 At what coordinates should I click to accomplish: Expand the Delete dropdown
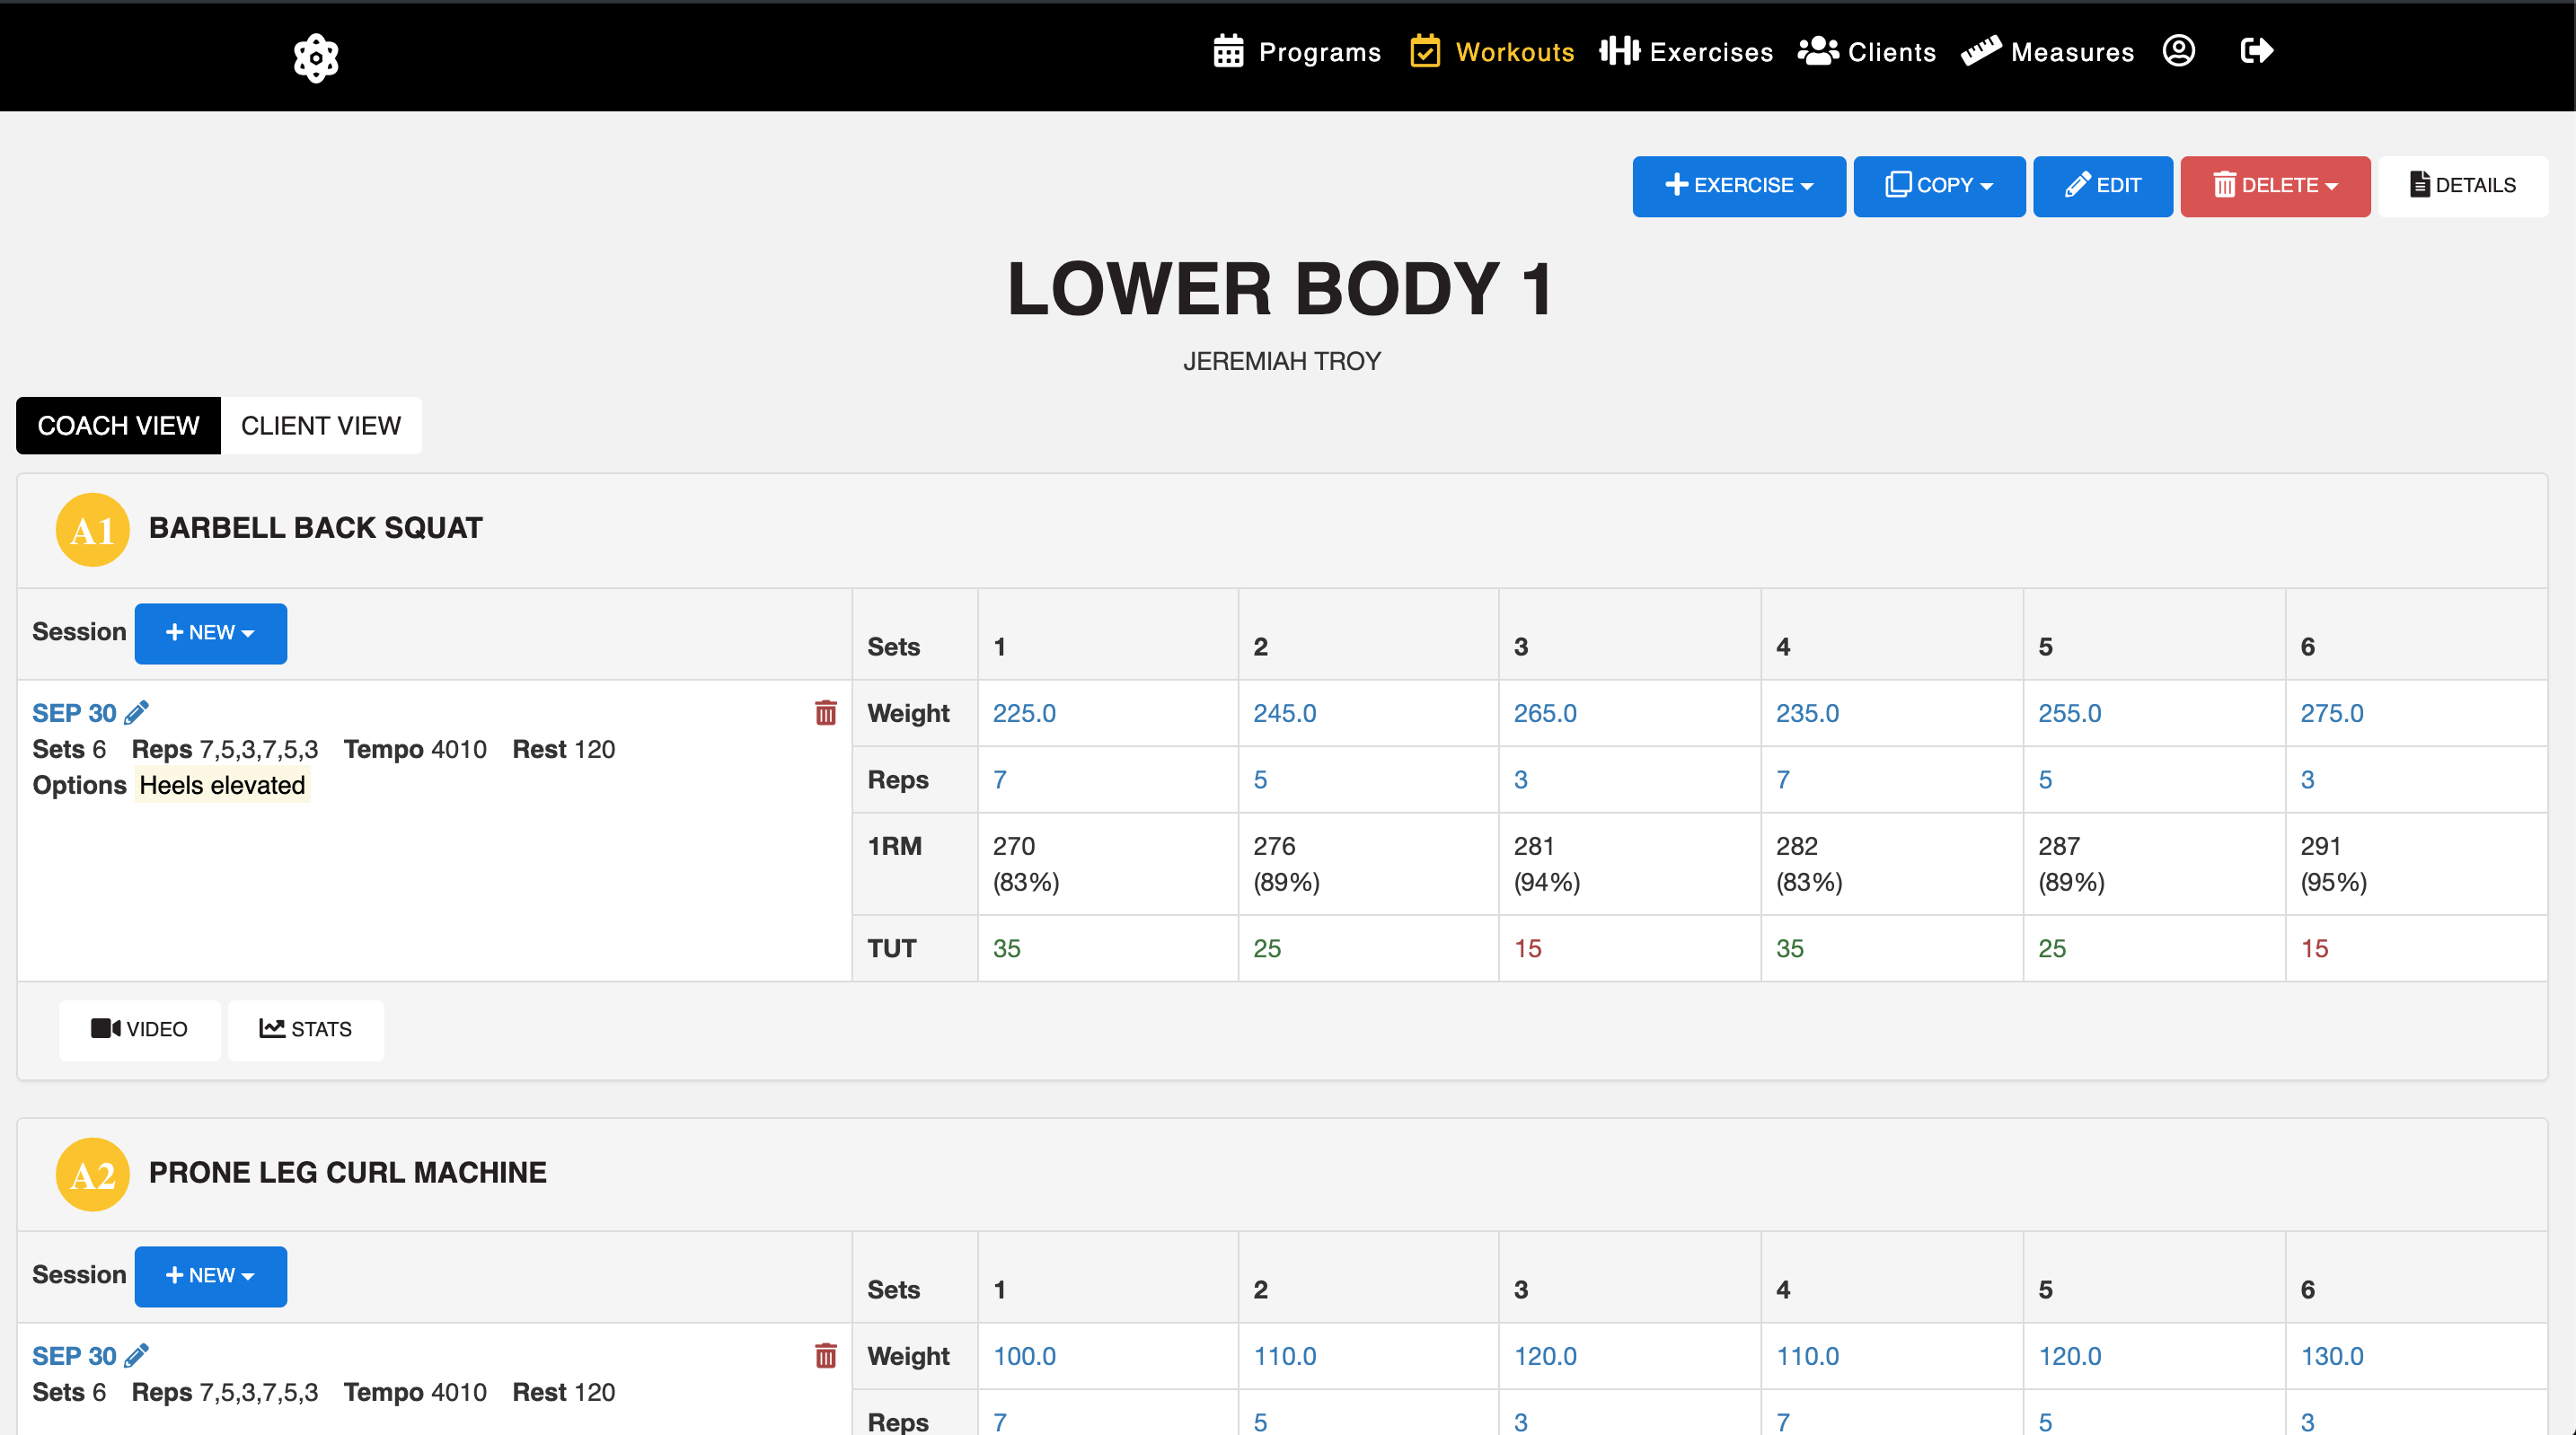pos(2275,185)
